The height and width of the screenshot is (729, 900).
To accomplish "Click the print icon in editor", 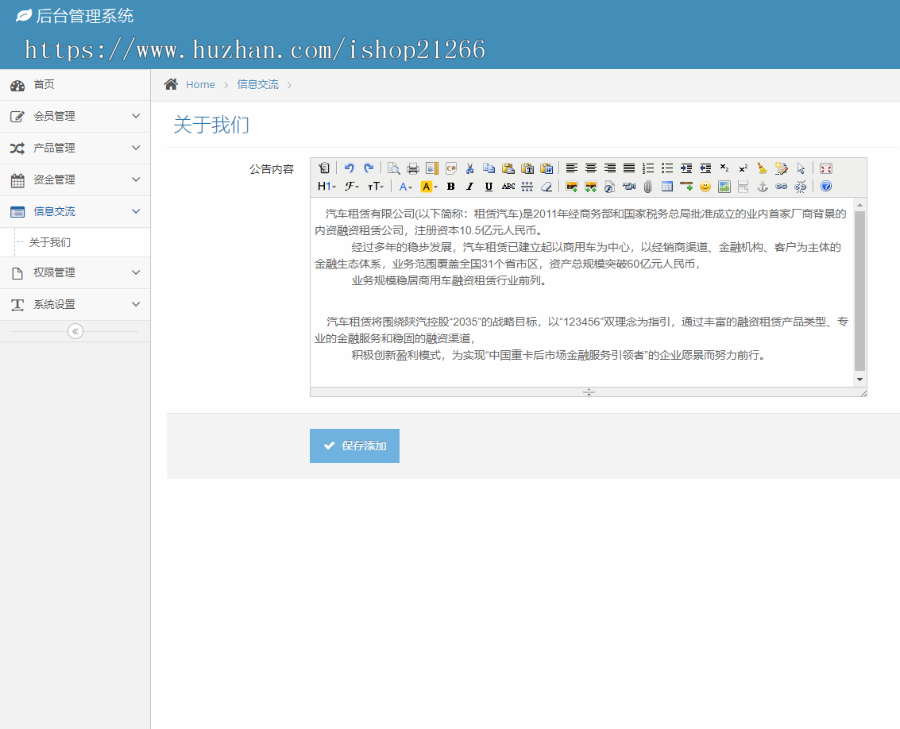I will coord(412,168).
